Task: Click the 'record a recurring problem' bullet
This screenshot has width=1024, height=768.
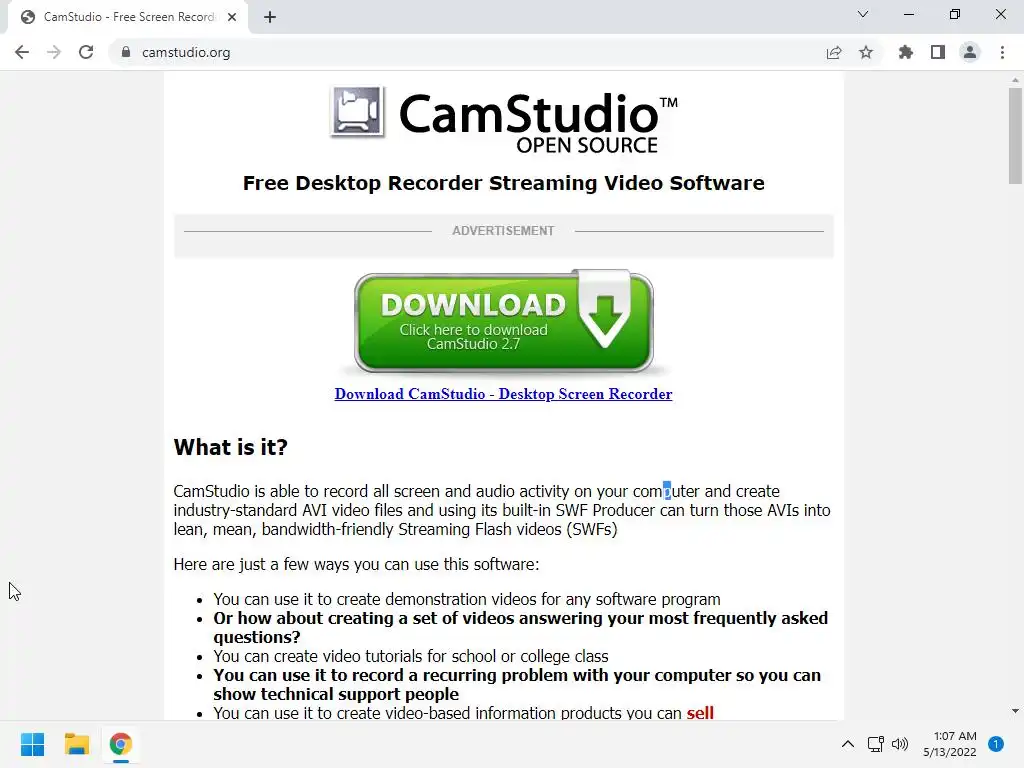Action: (x=517, y=684)
